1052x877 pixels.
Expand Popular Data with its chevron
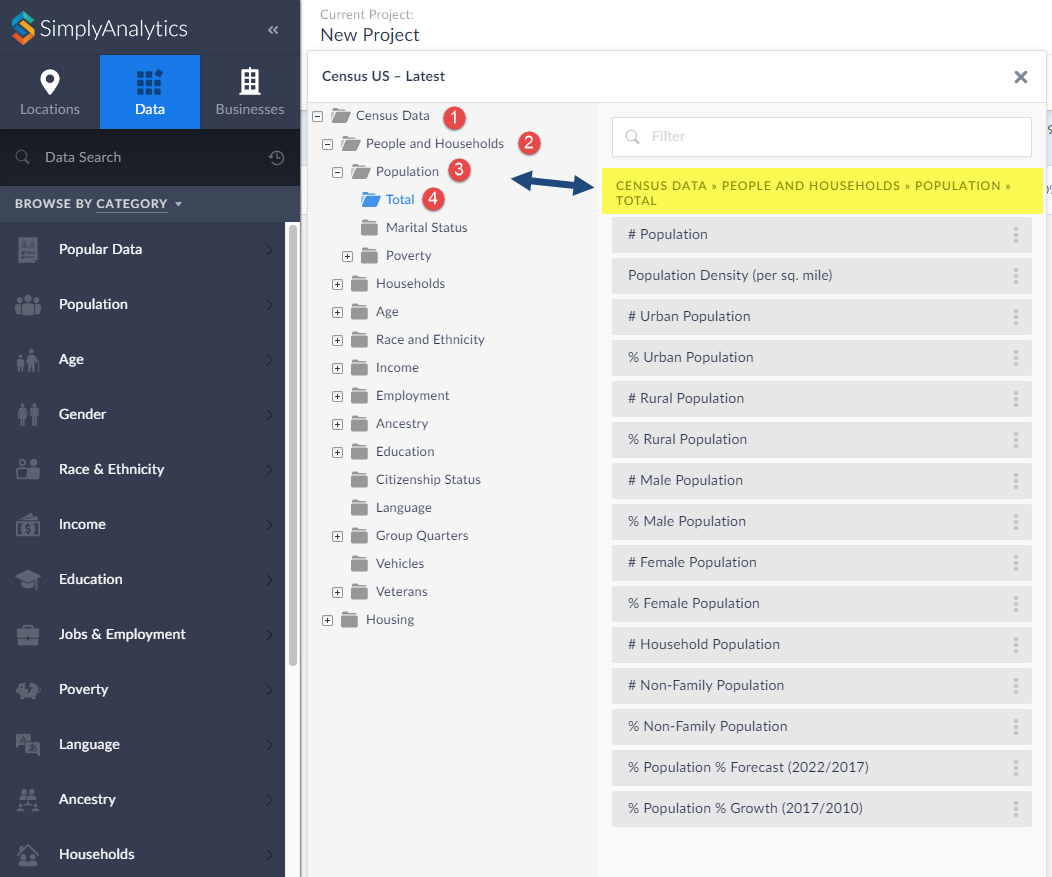pyautogui.click(x=270, y=250)
